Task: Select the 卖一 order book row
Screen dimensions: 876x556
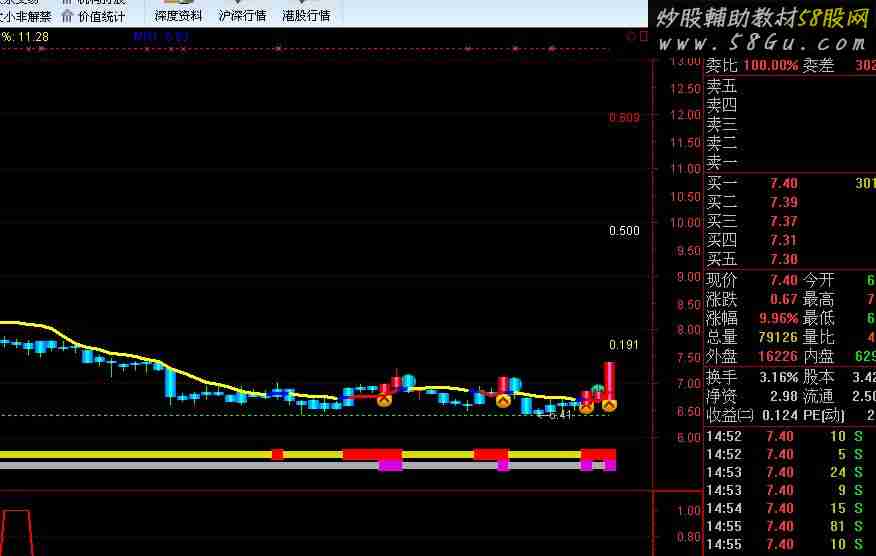Action: point(789,163)
